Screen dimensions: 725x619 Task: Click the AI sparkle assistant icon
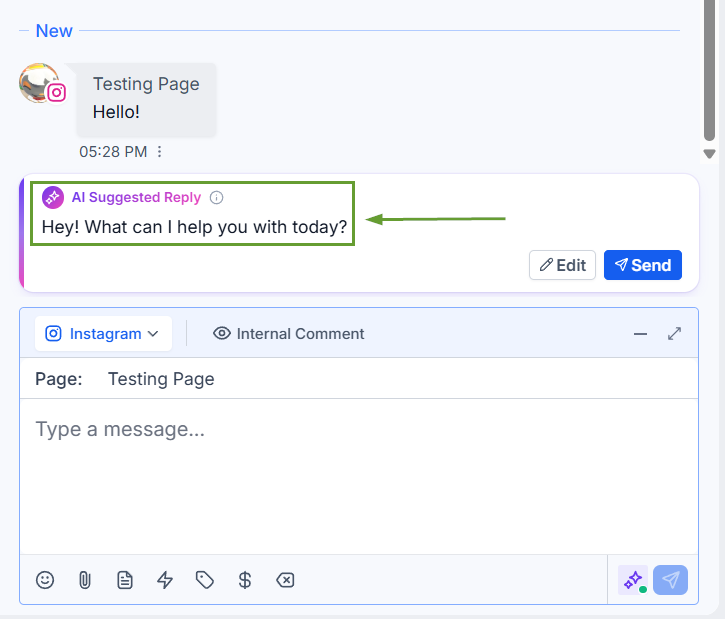(x=633, y=580)
